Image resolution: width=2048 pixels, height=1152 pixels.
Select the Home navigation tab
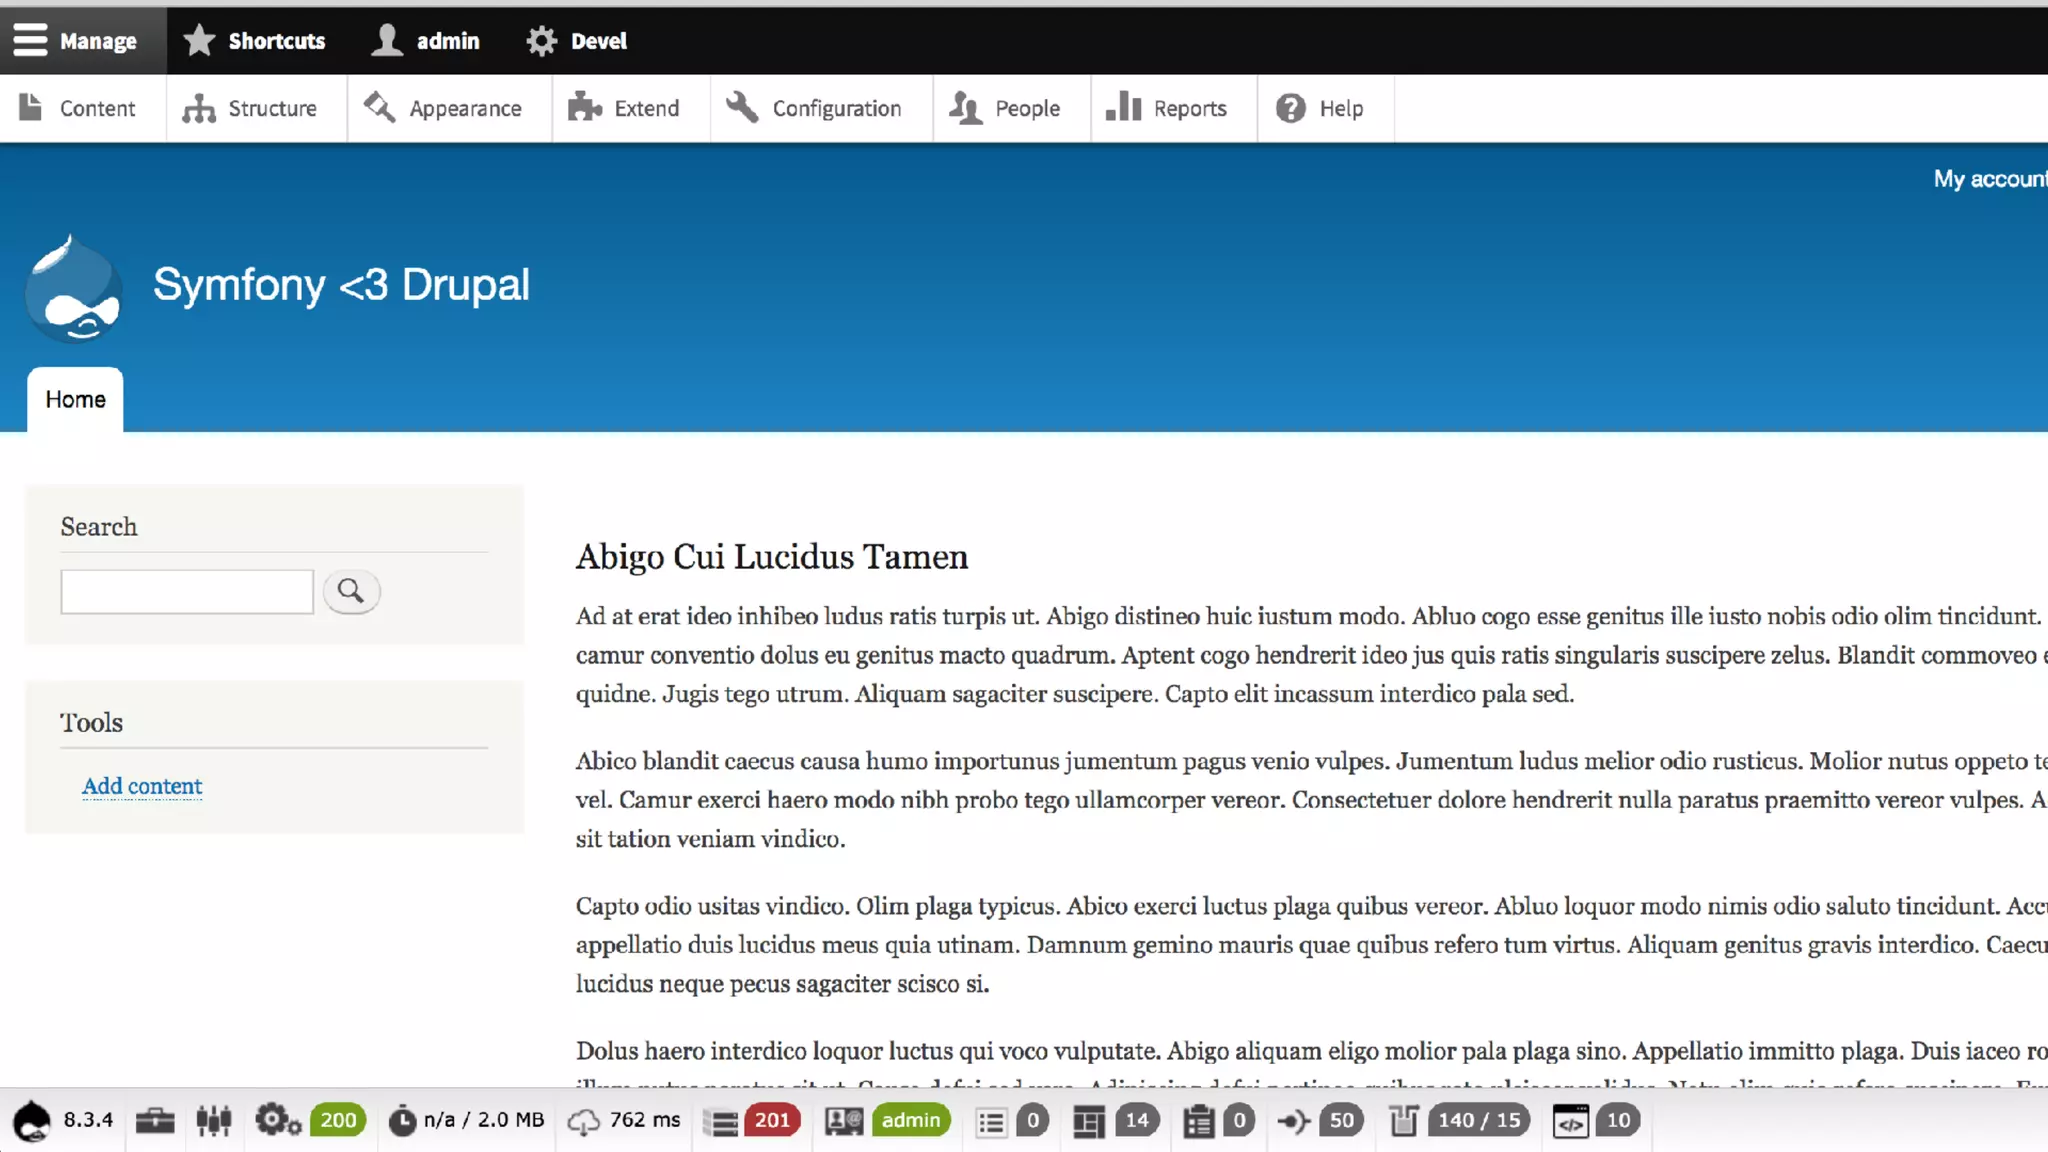(75, 399)
